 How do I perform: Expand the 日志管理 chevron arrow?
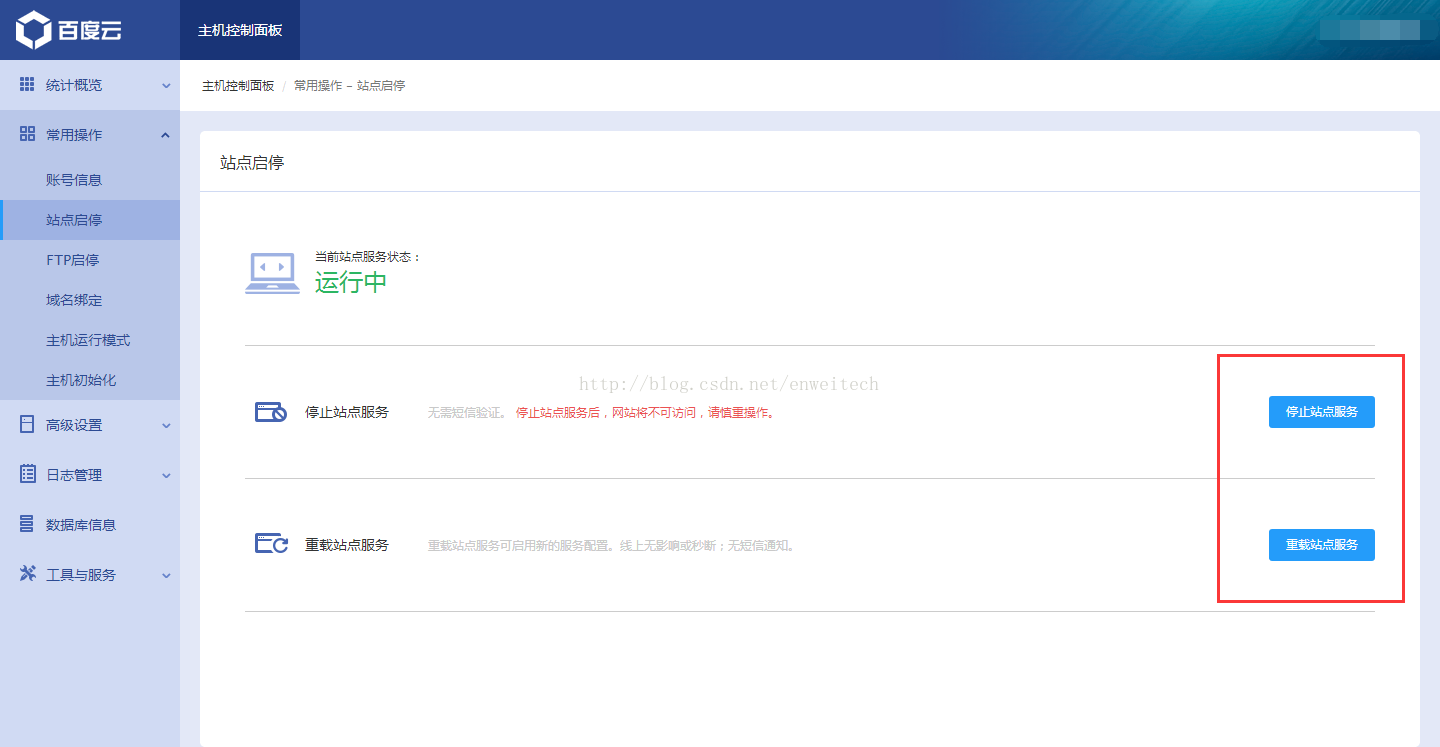(166, 476)
